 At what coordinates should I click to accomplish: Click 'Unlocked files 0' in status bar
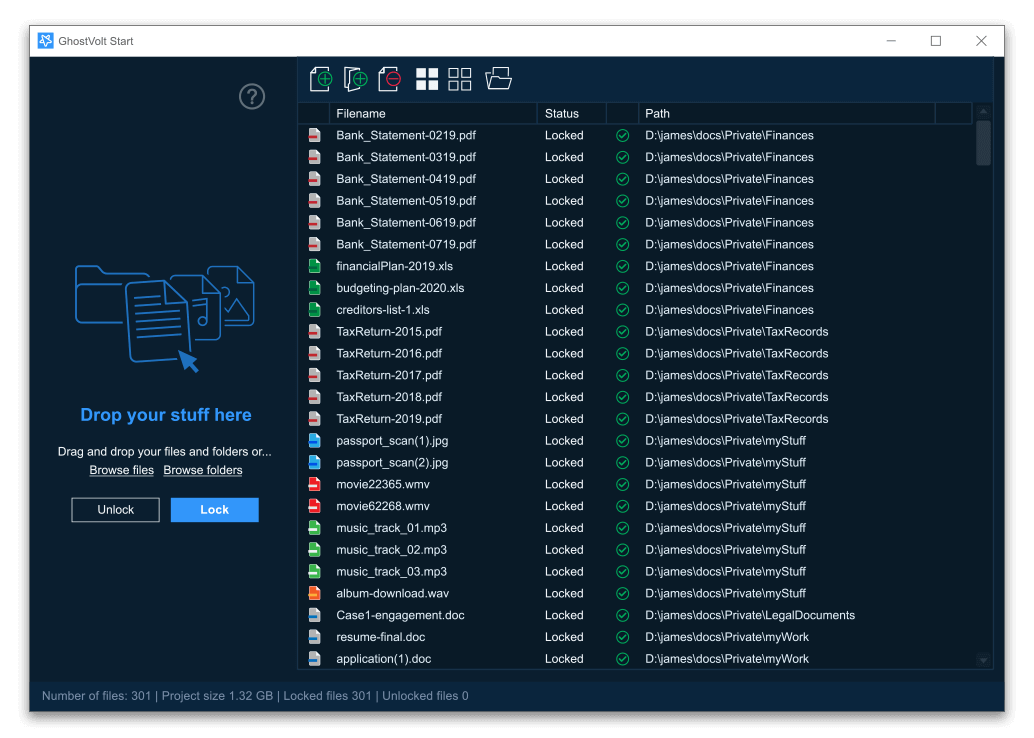(425, 696)
